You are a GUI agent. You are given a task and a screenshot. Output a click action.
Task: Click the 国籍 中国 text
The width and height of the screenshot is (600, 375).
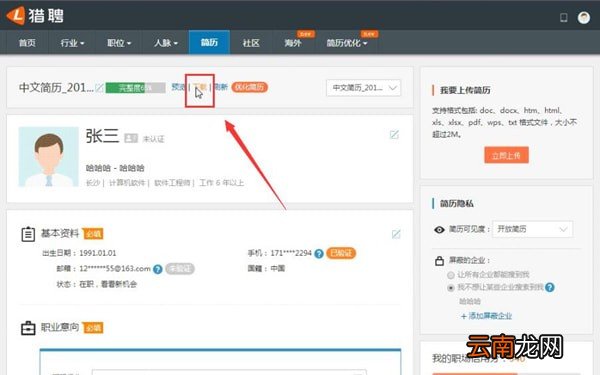point(266,268)
